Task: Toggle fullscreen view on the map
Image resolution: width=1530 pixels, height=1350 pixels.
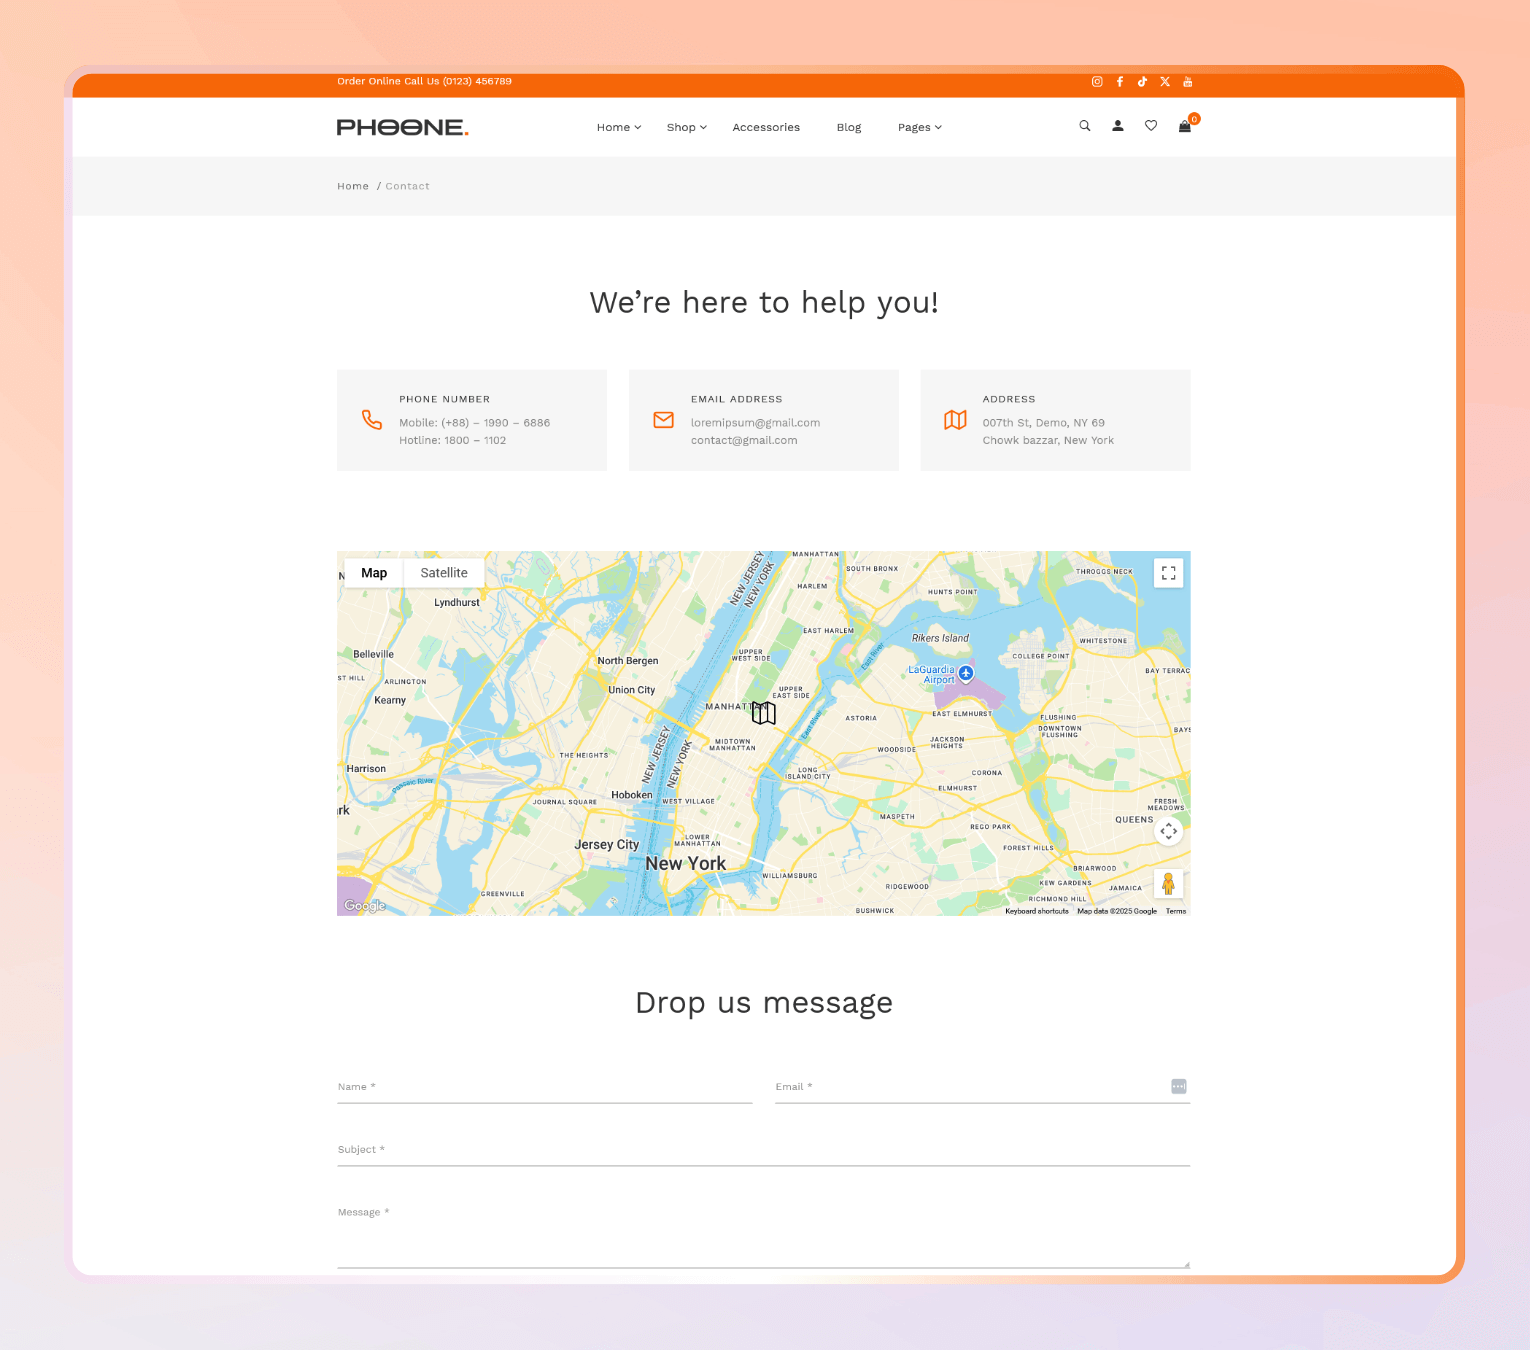Action: coord(1169,573)
